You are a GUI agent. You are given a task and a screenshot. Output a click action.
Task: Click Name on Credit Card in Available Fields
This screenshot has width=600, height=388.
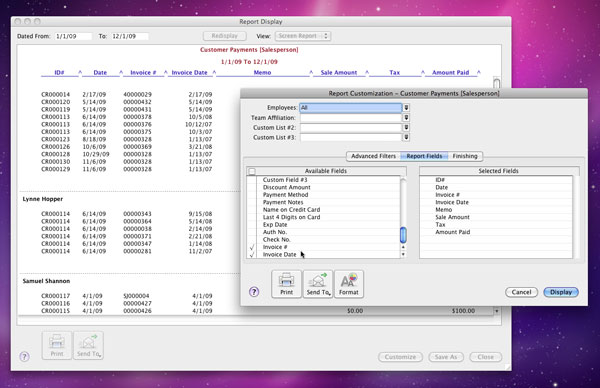click(291, 210)
